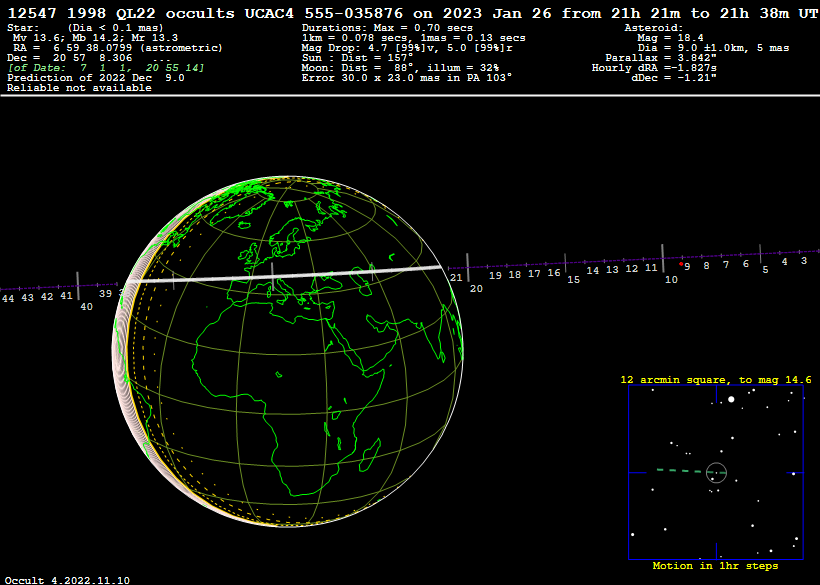
Task: Select the asteroid 'Mag = 18.4' value
Action: click(670, 38)
